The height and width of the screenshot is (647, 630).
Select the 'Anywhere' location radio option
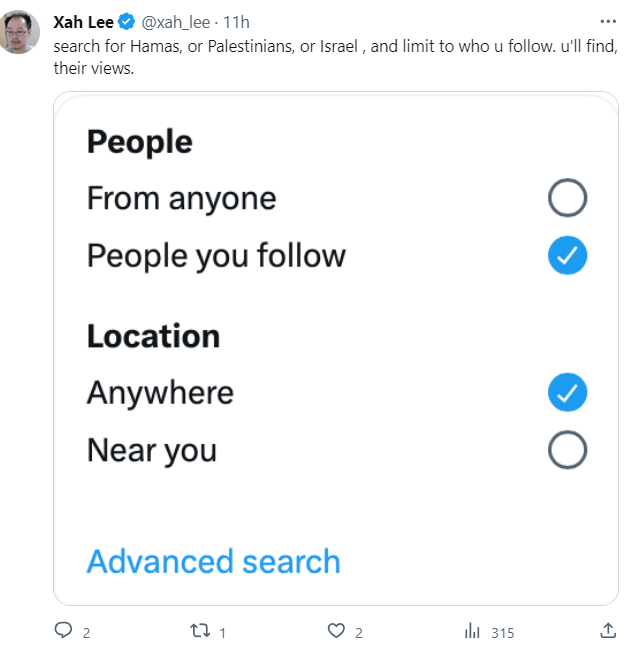[x=567, y=392]
